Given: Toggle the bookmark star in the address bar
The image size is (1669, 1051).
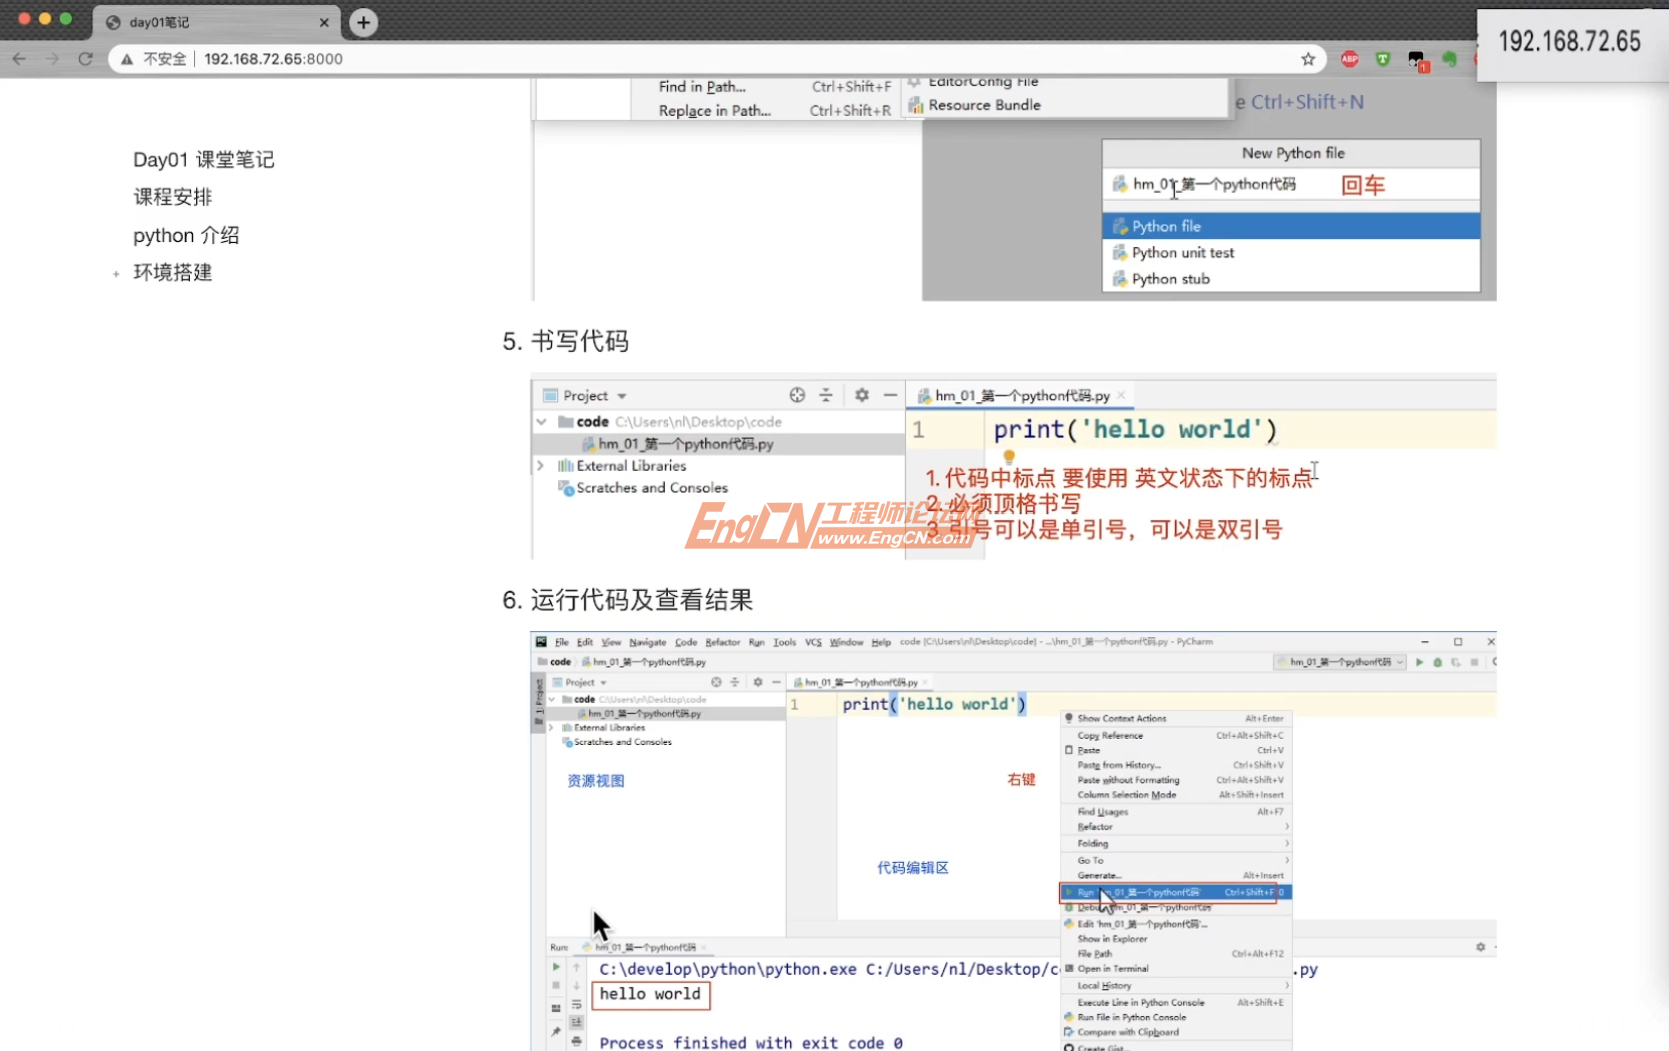Looking at the screenshot, I should tap(1307, 58).
